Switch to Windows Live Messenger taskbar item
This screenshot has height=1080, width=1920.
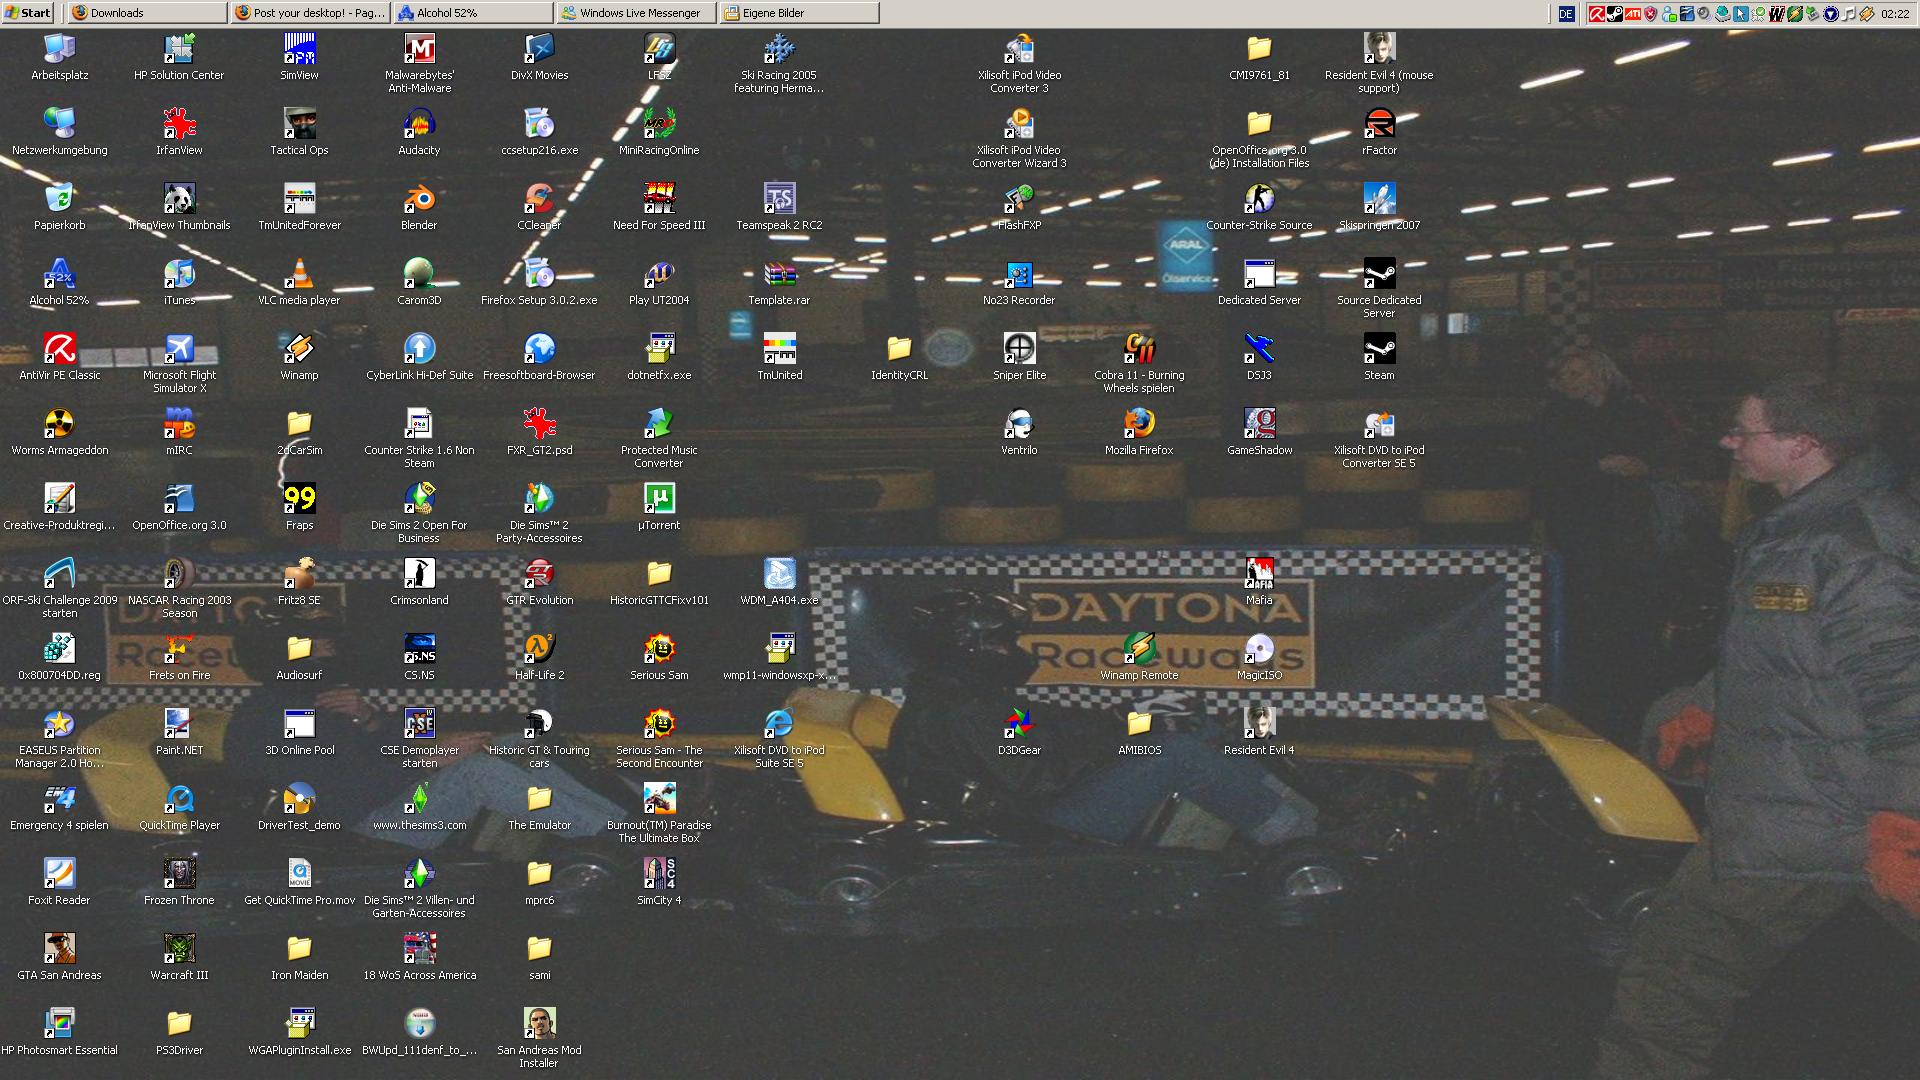[637, 13]
